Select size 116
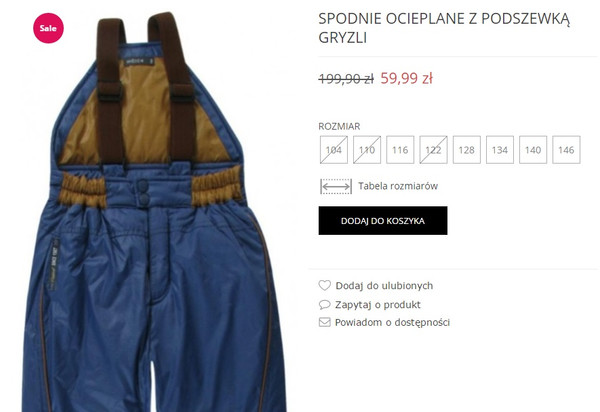The width and height of the screenshot is (600, 412). (400, 150)
